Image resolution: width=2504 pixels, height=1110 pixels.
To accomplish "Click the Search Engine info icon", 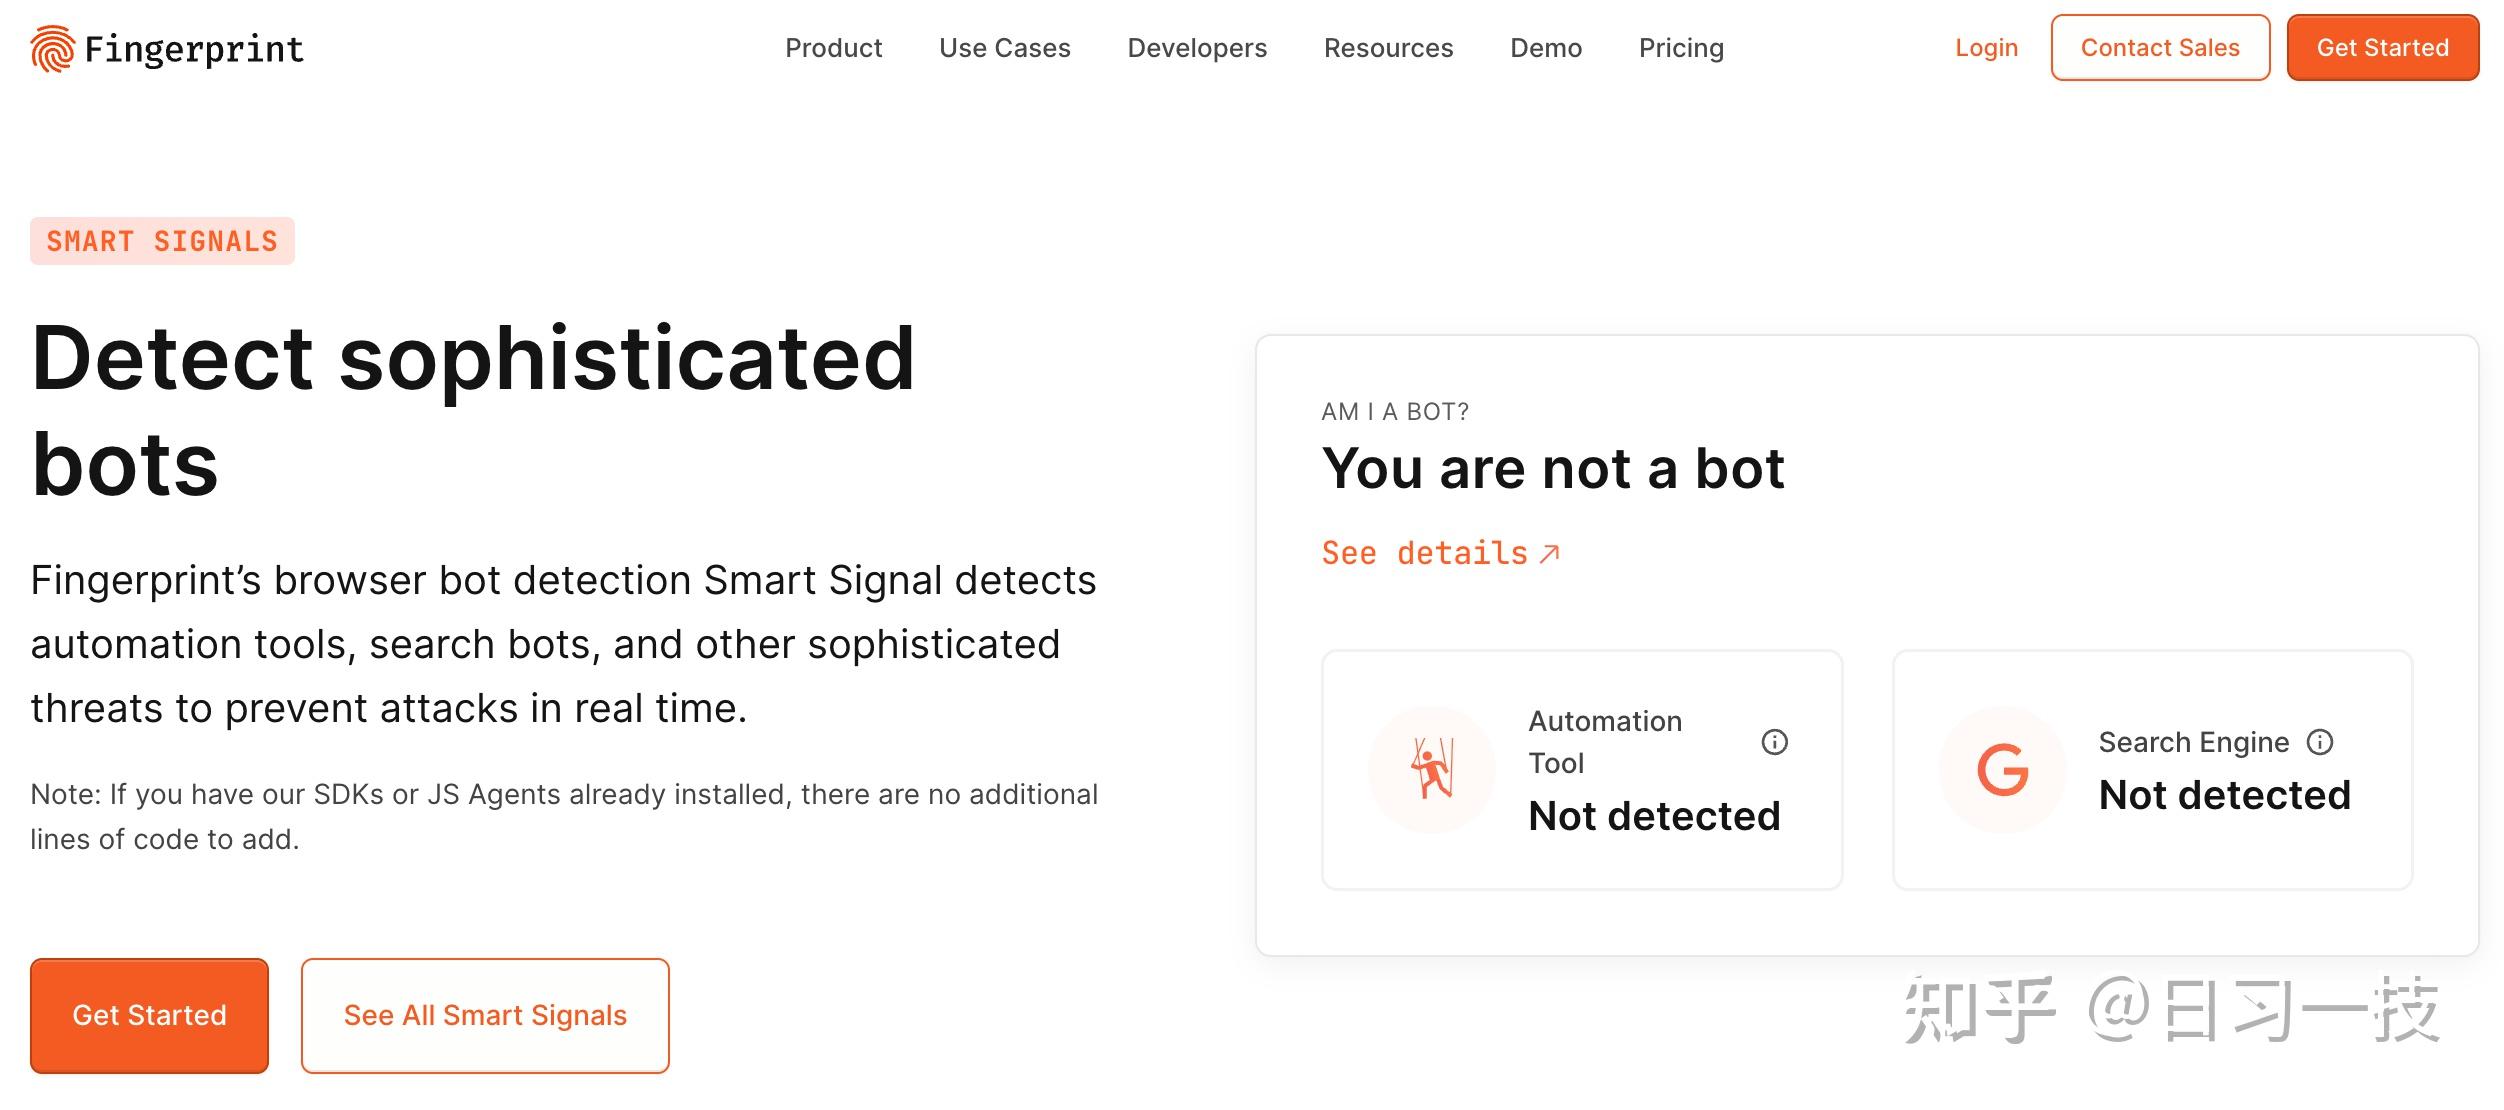I will click(x=2319, y=742).
